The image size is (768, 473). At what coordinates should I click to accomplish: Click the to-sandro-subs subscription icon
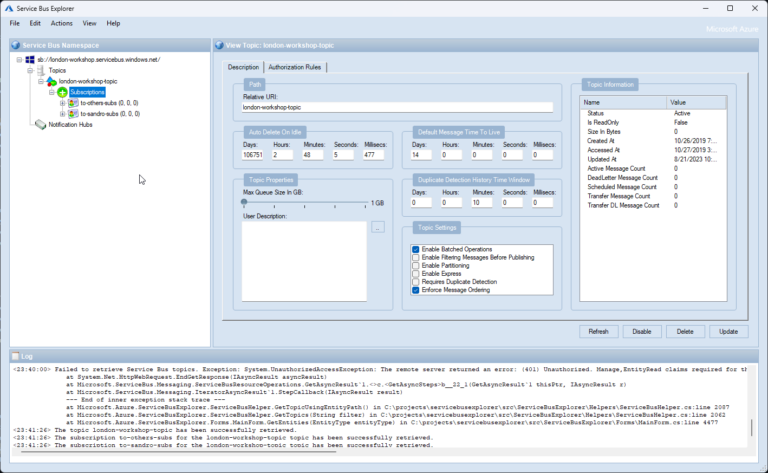(73, 114)
